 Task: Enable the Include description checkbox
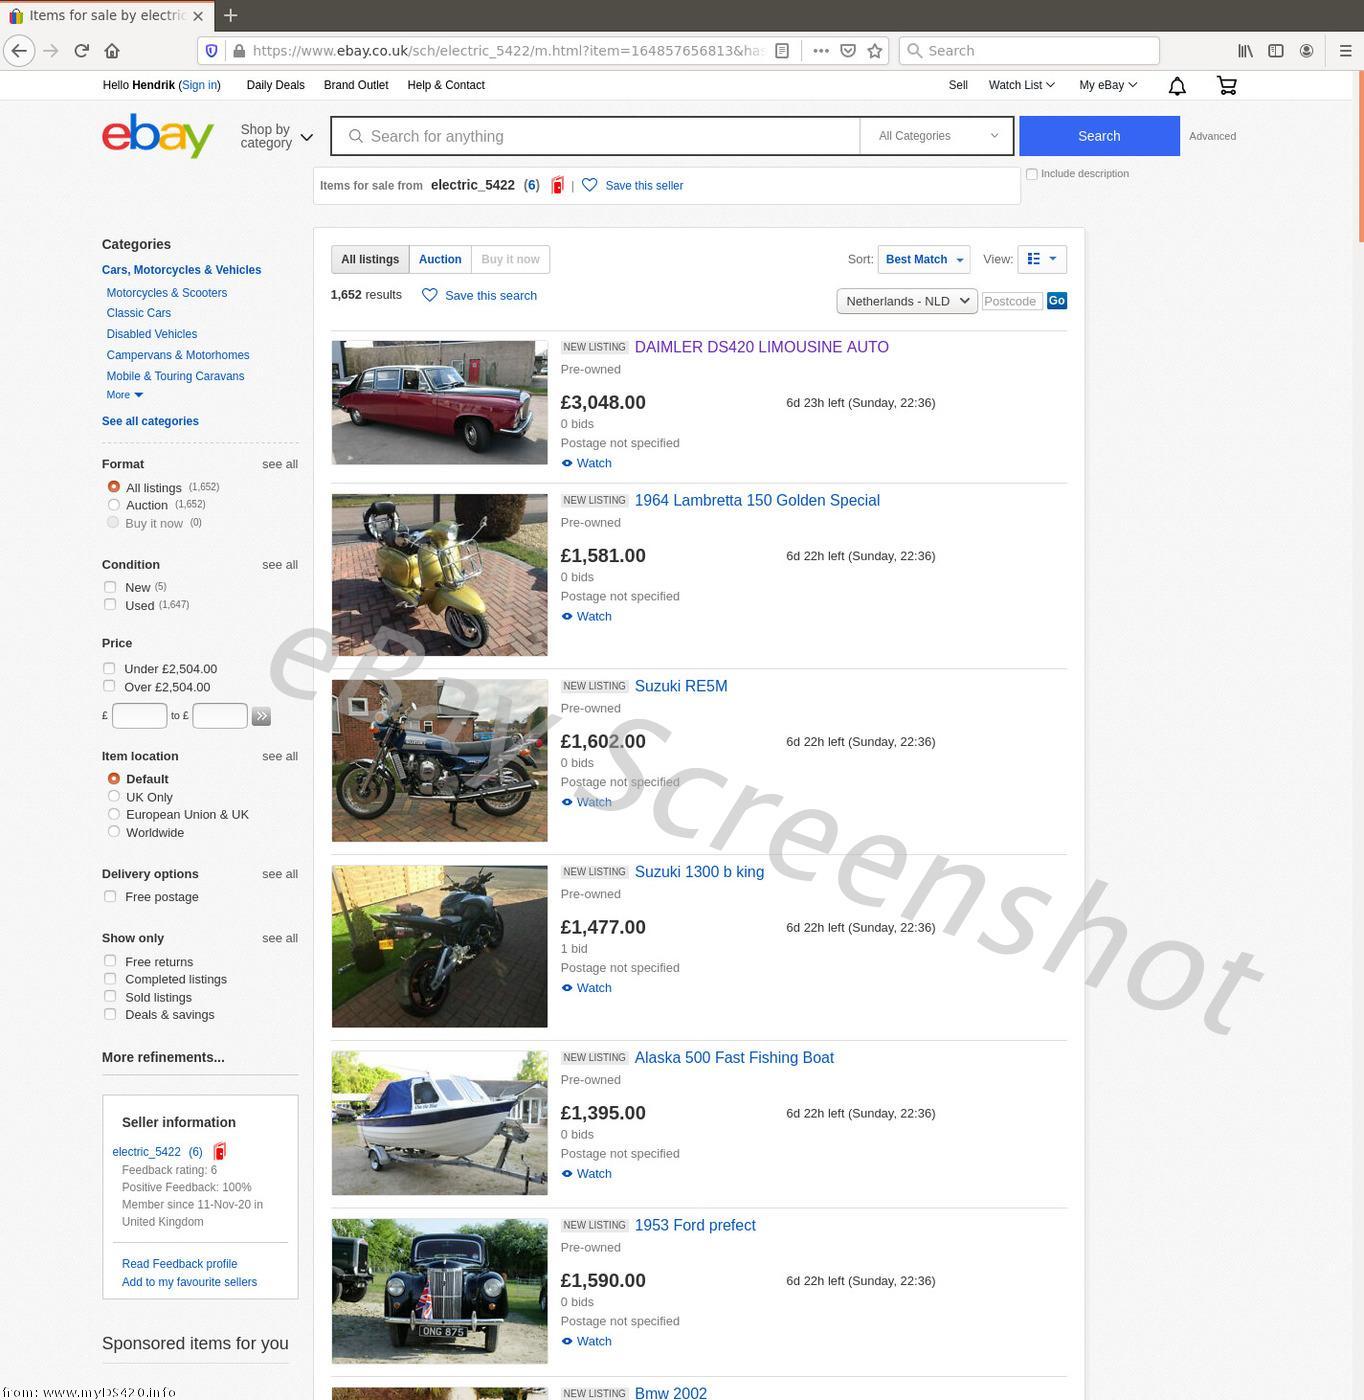1031,174
